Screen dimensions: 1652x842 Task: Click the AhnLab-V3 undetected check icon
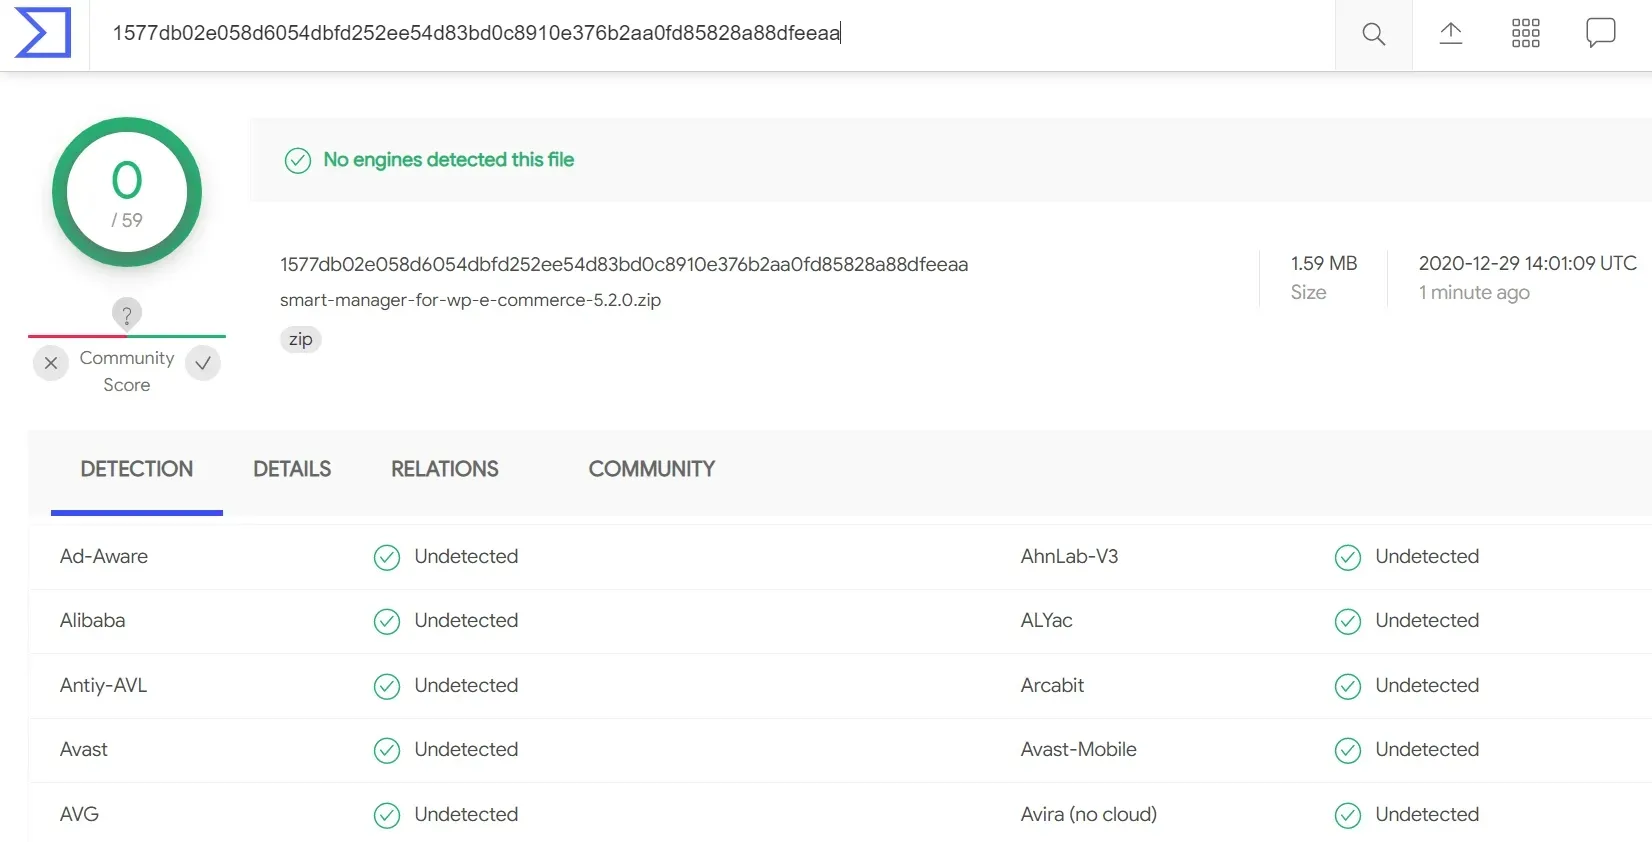(1348, 557)
